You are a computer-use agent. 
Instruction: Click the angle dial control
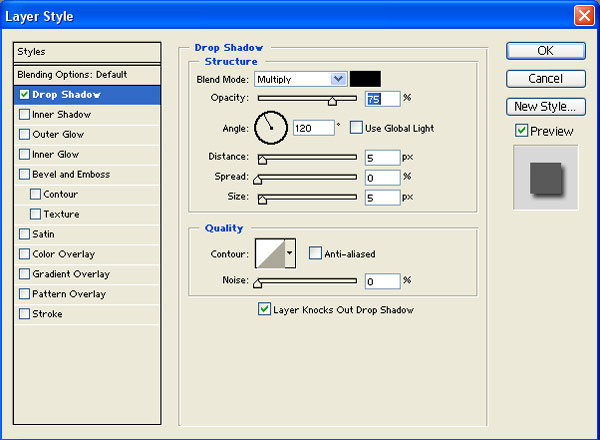tap(271, 127)
